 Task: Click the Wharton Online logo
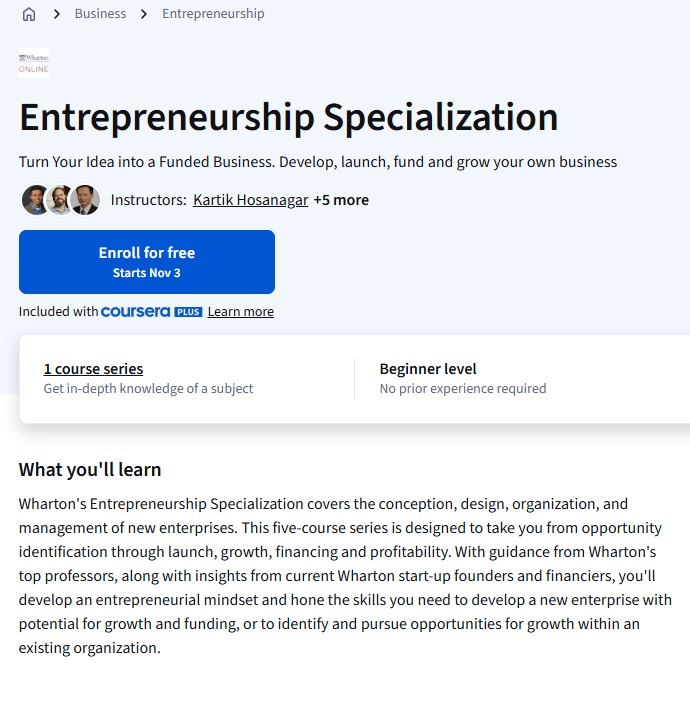34,63
